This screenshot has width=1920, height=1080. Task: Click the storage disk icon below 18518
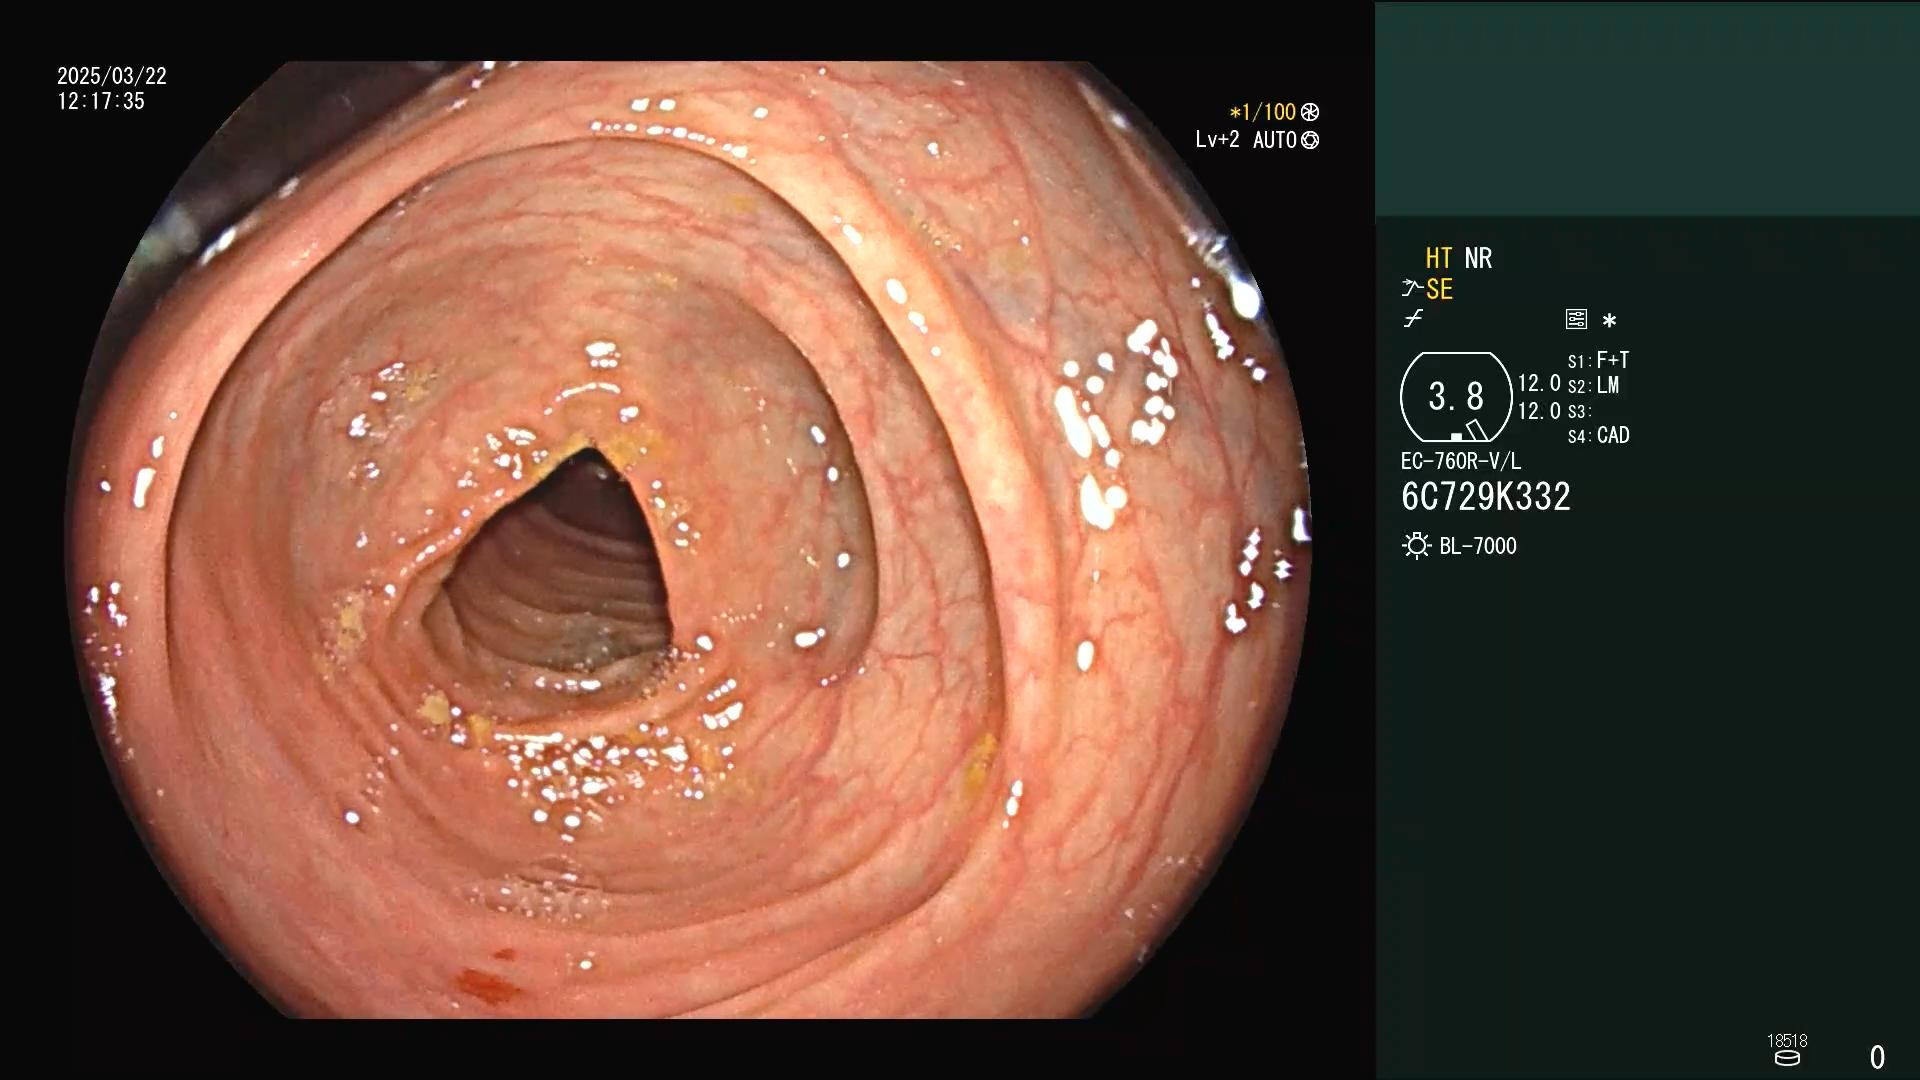[1787, 1058]
